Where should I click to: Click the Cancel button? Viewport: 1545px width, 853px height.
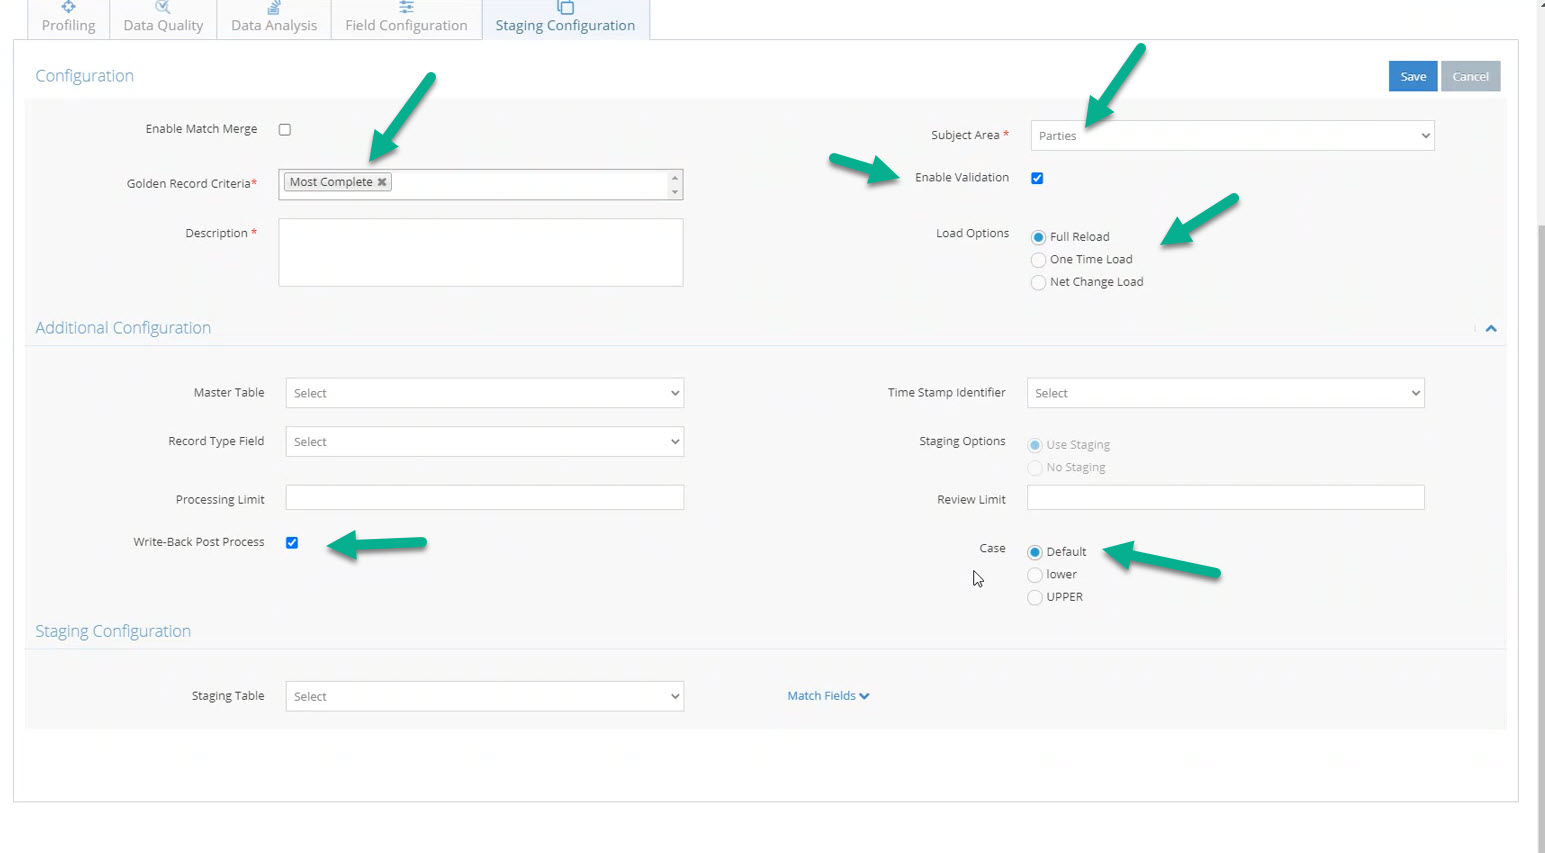point(1470,76)
